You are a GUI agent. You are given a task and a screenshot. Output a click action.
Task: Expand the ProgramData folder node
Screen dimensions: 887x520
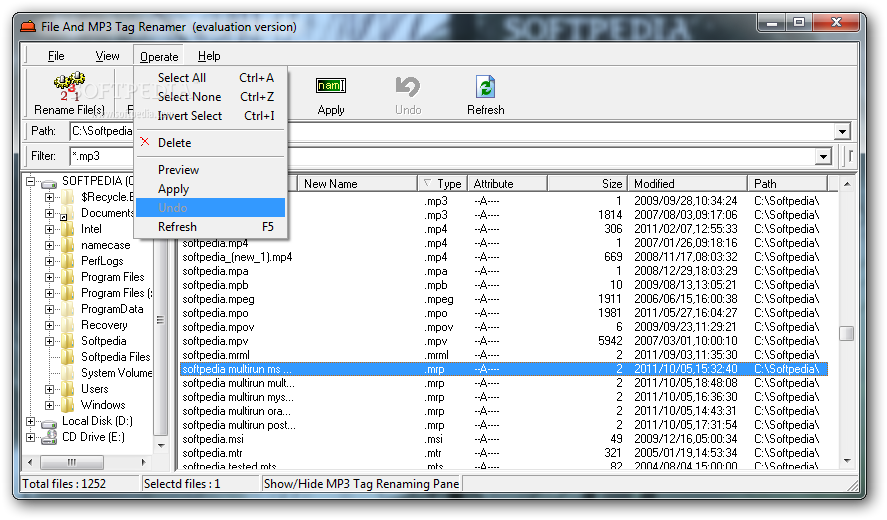(49, 309)
